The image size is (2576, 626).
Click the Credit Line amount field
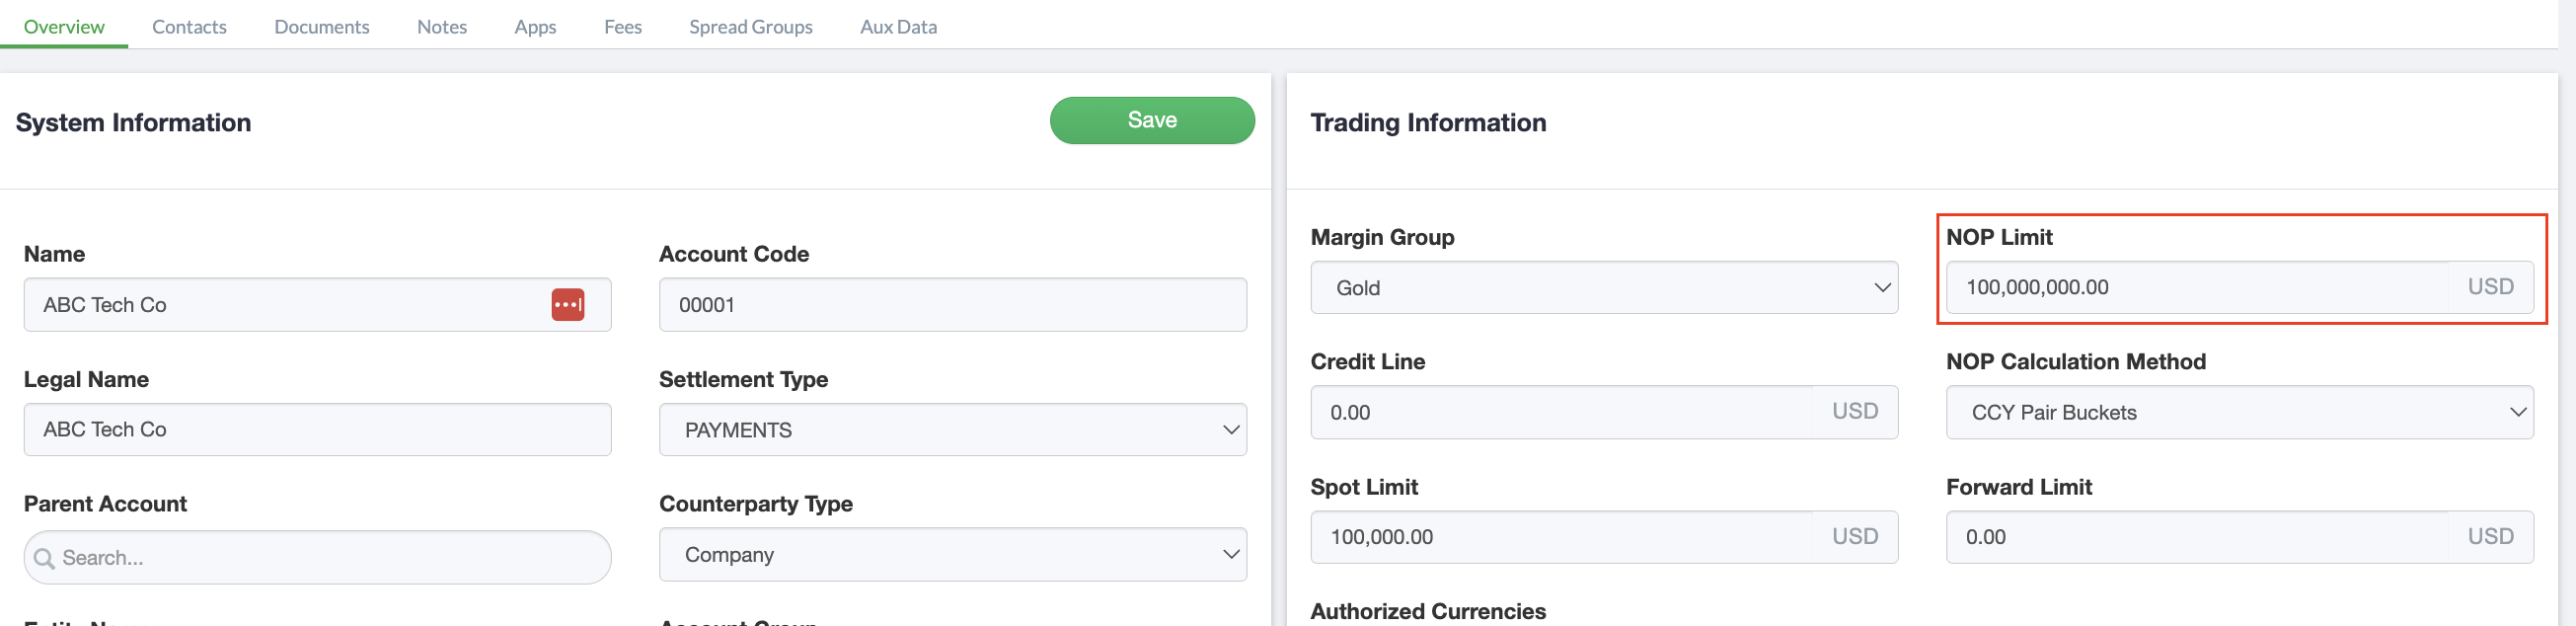coord(1560,413)
